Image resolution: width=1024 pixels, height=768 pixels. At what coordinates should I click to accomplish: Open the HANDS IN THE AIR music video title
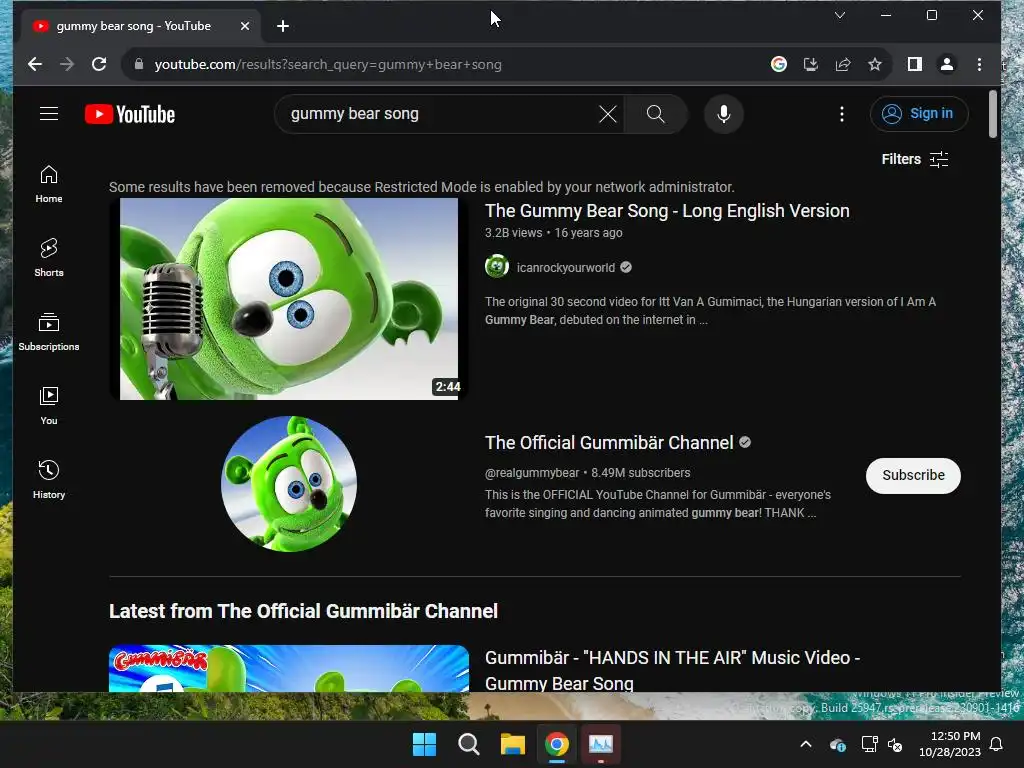pos(673,670)
